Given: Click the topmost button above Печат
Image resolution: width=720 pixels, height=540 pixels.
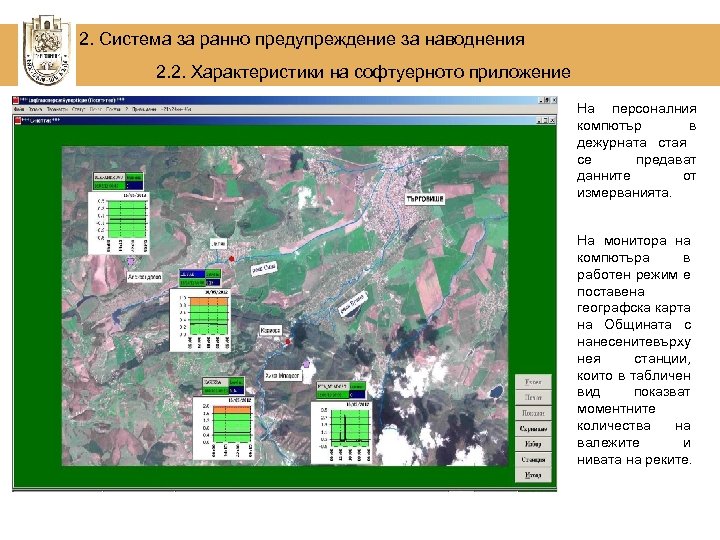Looking at the screenshot, I should click(x=533, y=382).
